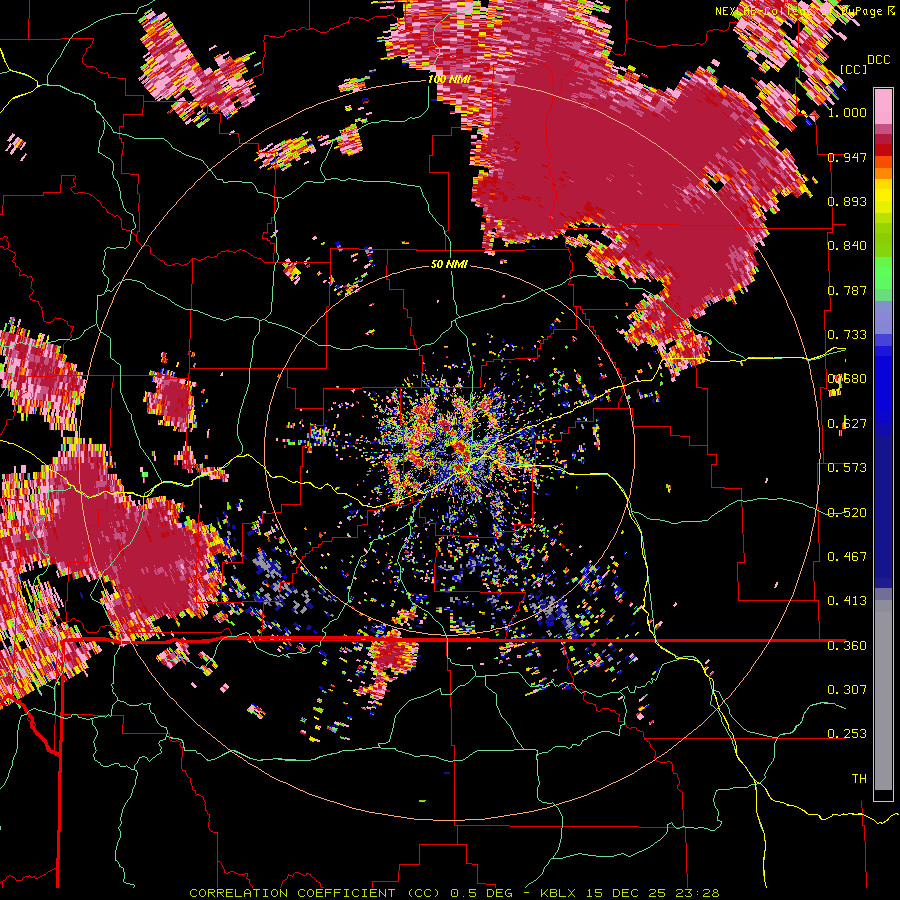The width and height of the screenshot is (900, 900).
Task: Select the 0.787 scale label
Action: pos(847,290)
